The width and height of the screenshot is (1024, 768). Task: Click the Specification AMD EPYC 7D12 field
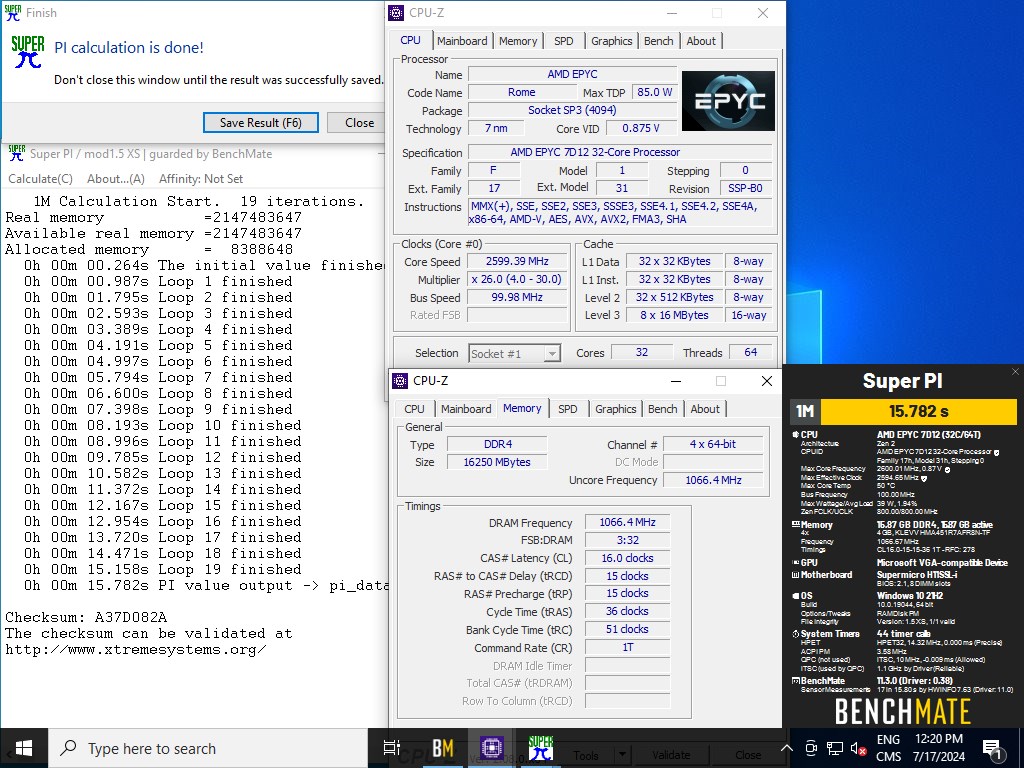620,152
